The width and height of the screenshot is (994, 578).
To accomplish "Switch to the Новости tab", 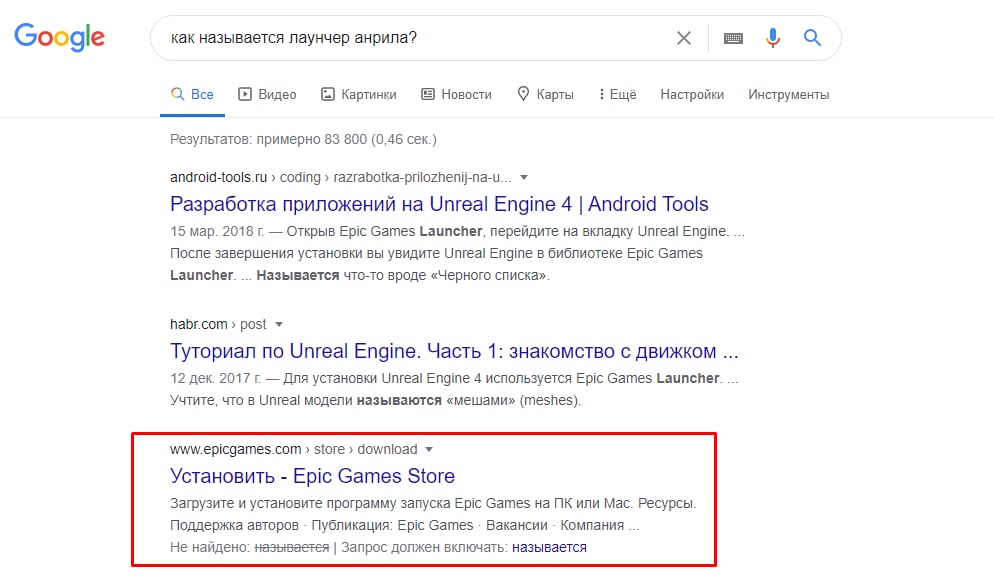I will [456, 94].
